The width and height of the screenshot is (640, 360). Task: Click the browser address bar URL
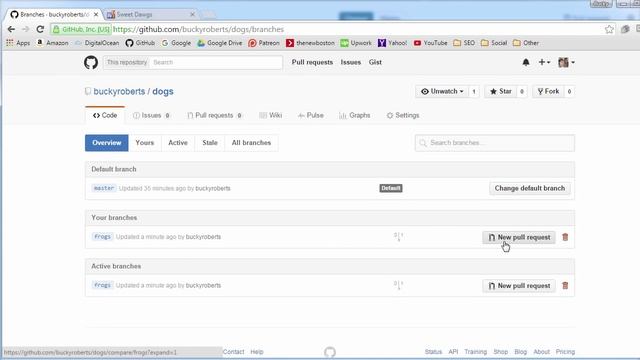point(198,29)
